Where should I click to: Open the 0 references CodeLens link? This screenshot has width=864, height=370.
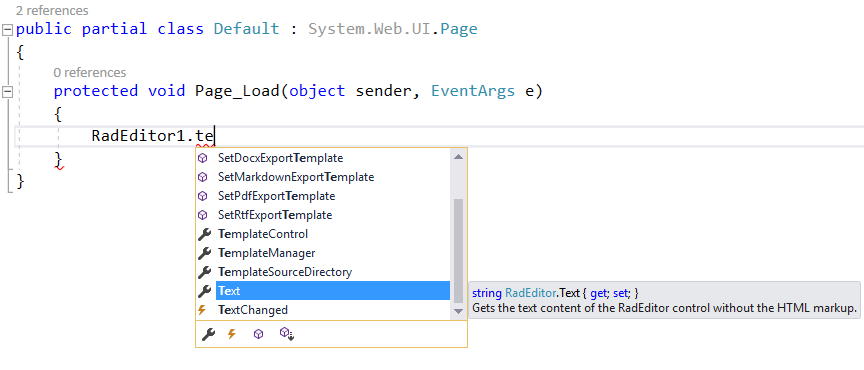click(90, 73)
